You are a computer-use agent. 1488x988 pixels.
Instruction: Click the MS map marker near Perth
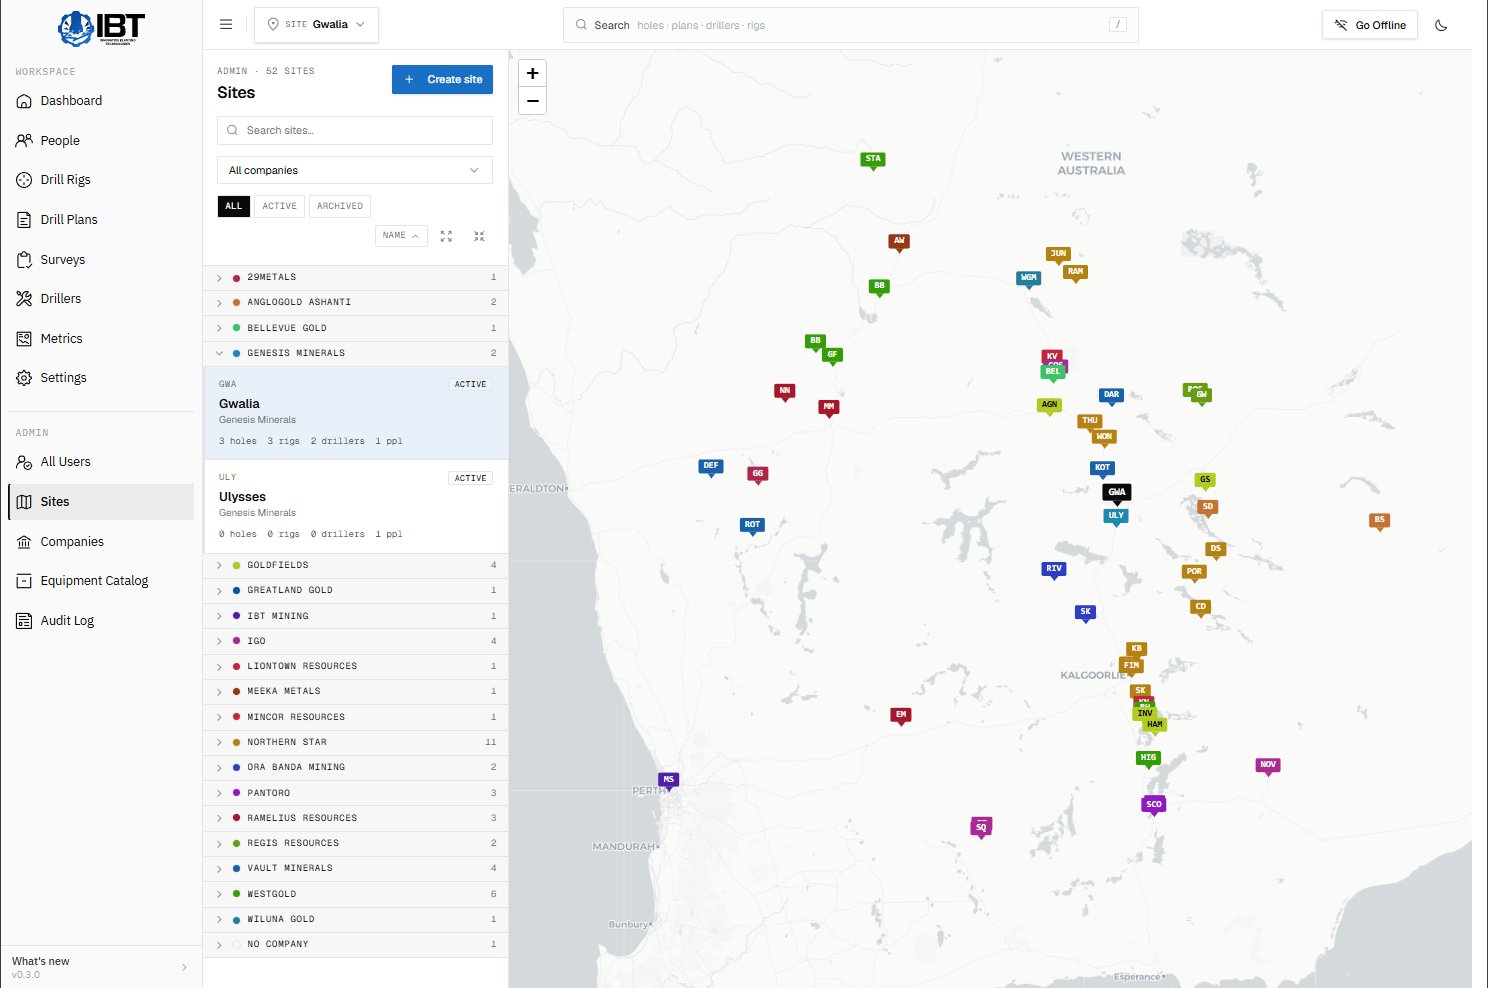(x=669, y=780)
